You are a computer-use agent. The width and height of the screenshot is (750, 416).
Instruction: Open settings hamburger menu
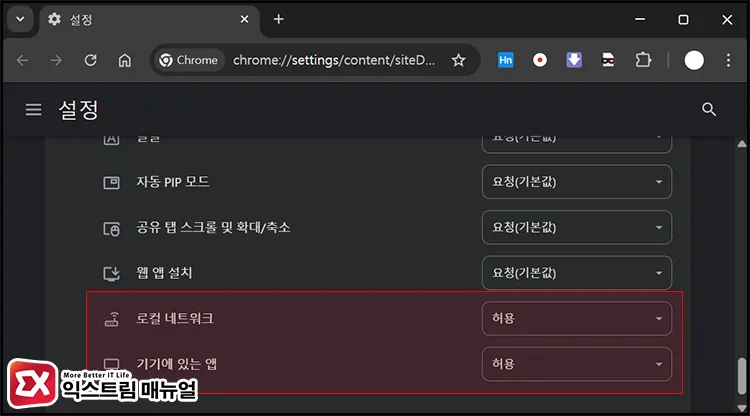[33, 109]
